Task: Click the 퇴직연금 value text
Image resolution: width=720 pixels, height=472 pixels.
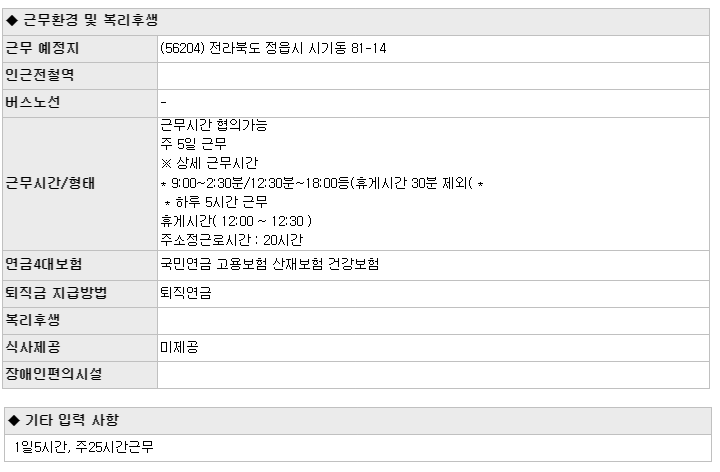Action: pyautogui.click(x=186, y=293)
